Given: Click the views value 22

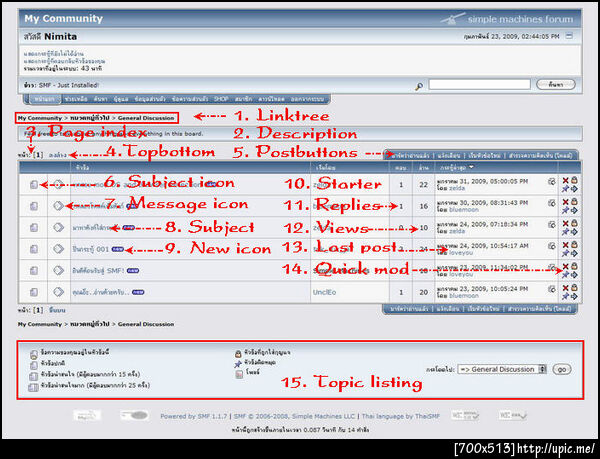Looking at the screenshot, I should (x=423, y=185).
